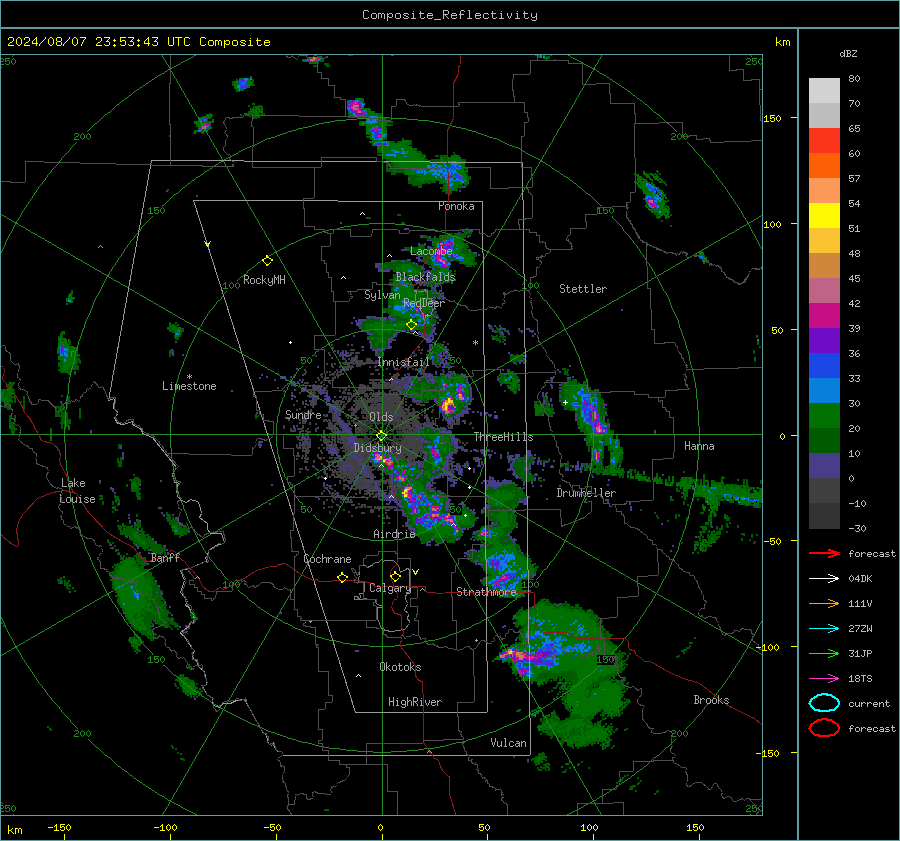The width and height of the screenshot is (900, 841).
Task: Click the 150 label on the right km axis
Action: 773,118
